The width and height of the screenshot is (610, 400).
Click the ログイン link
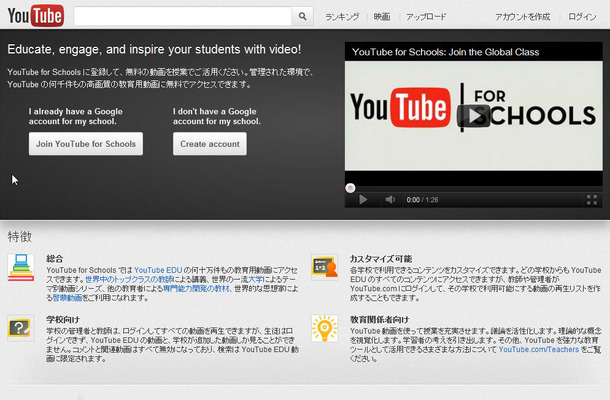click(x=582, y=17)
